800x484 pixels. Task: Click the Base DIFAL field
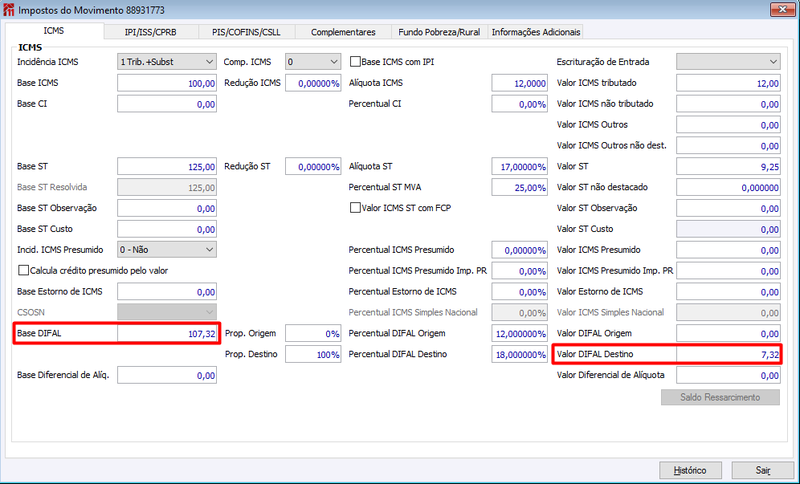coord(167,334)
